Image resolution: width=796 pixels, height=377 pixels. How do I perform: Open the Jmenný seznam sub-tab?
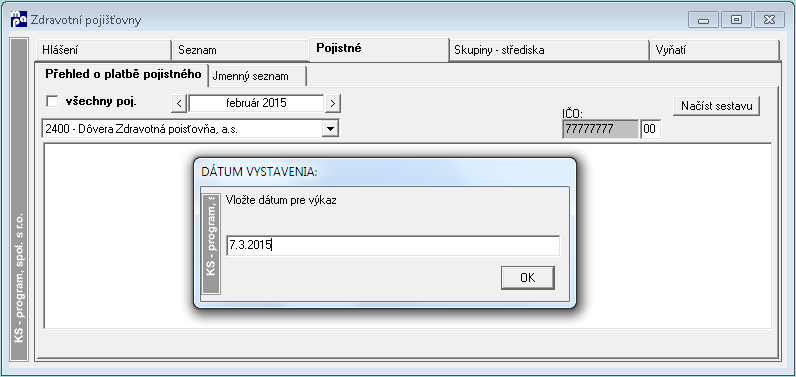pyautogui.click(x=257, y=76)
